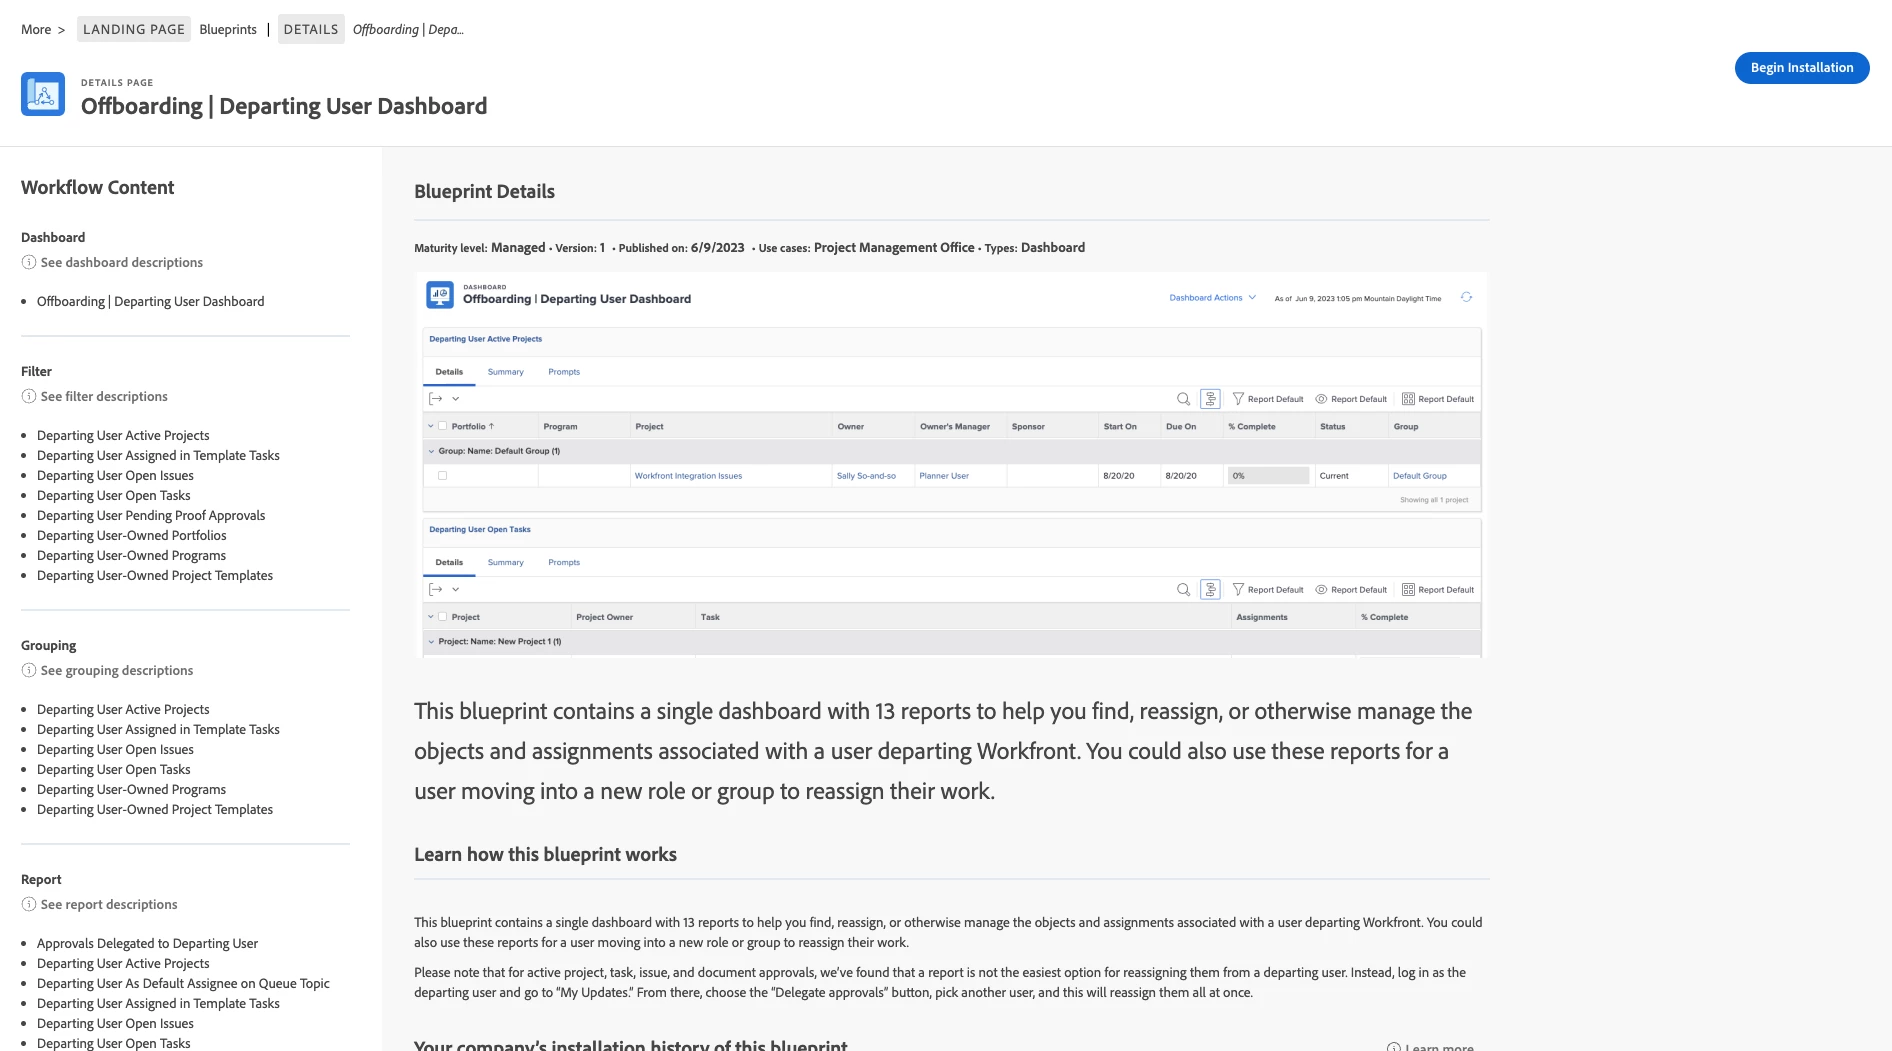The width and height of the screenshot is (1892, 1051).
Task: Open the More breadcrumb menu
Action: click(36, 29)
